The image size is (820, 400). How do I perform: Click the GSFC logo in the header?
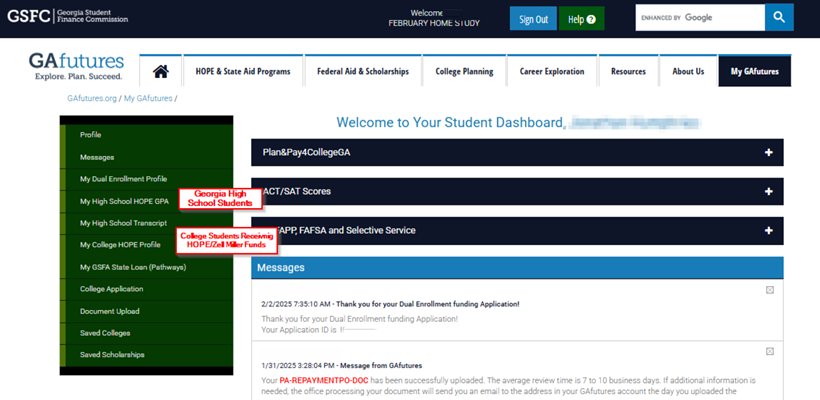pos(67,16)
